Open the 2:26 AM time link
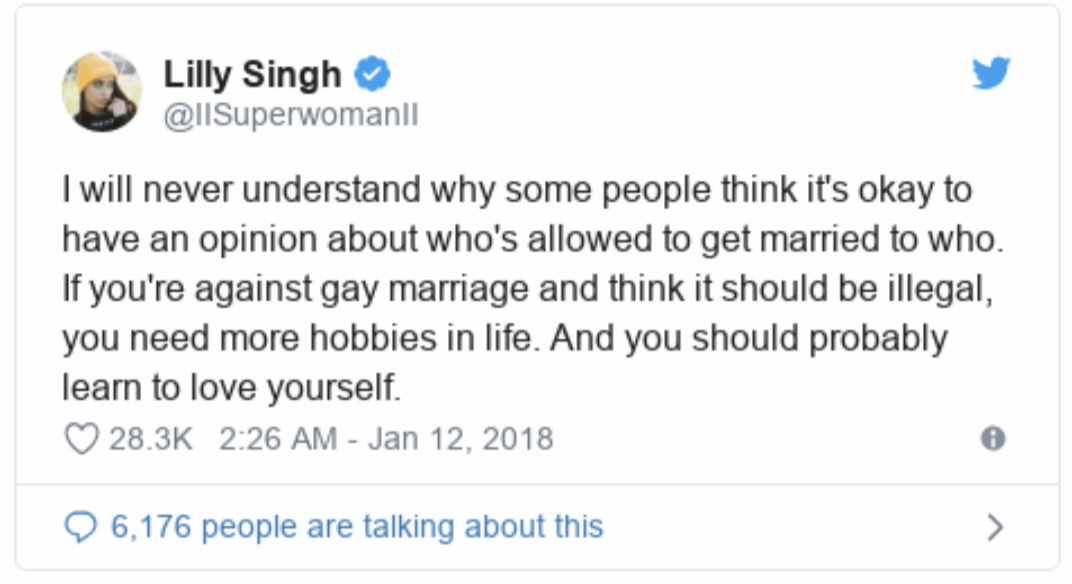 (278, 438)
